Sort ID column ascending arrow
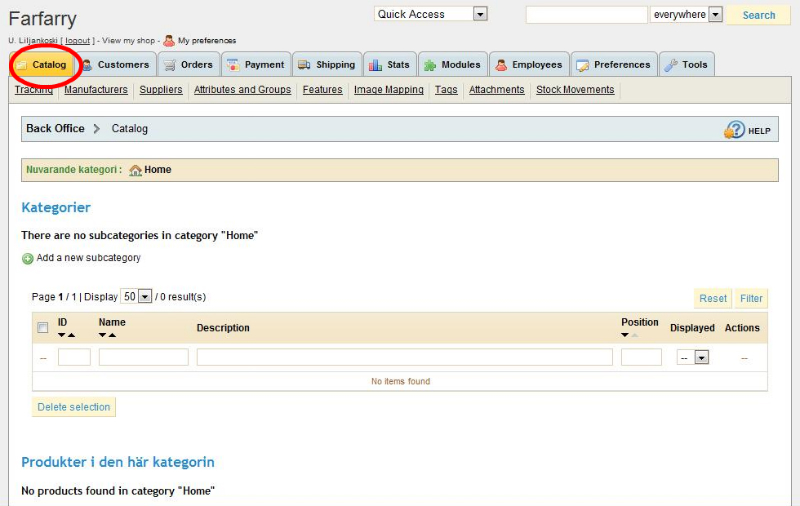The image size is (800, 506). 71,335
